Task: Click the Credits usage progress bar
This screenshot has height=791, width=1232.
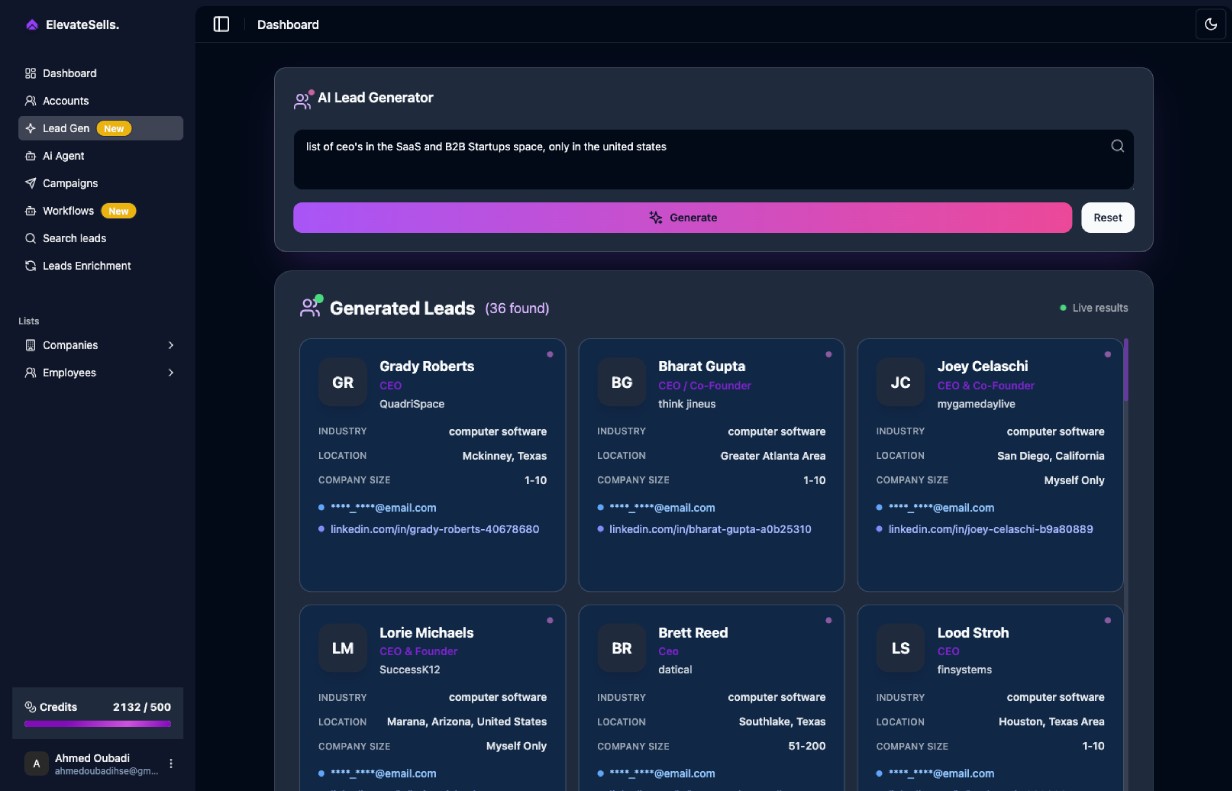Action: 97,724
